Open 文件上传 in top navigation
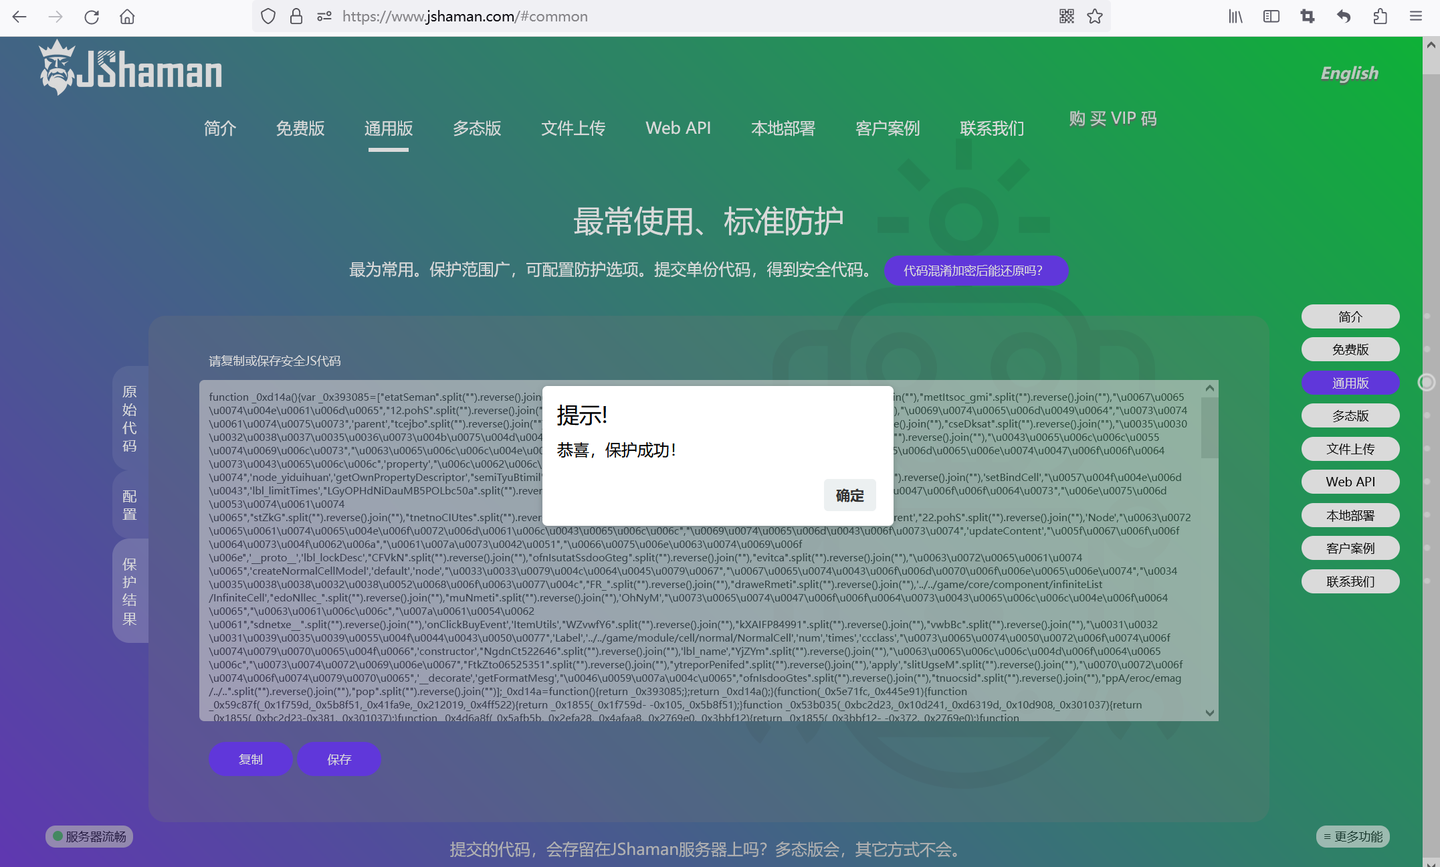1440x867 pixels. click(x=573, y=128)
